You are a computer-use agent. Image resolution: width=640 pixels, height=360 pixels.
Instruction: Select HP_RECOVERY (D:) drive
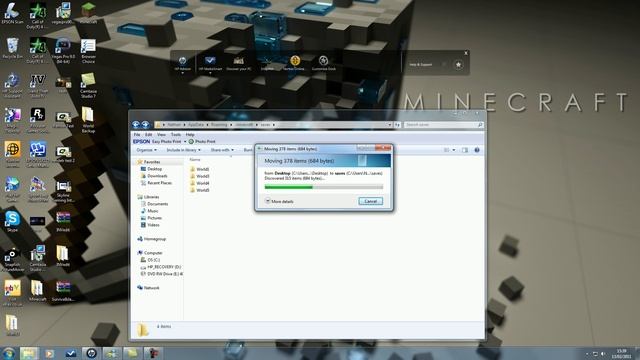164,267
